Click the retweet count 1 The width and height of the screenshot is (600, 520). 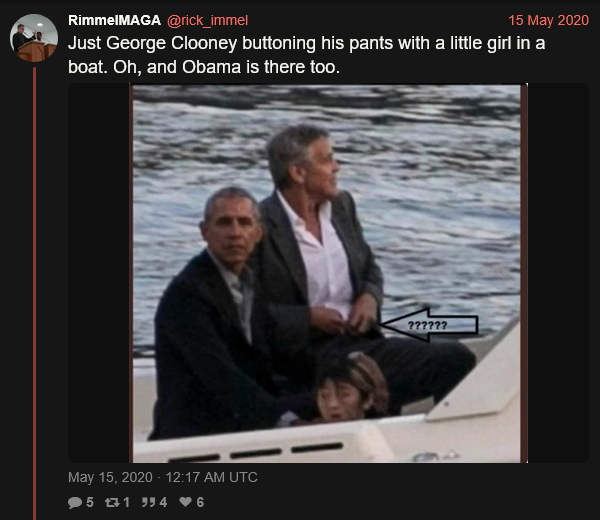point(126,502)
